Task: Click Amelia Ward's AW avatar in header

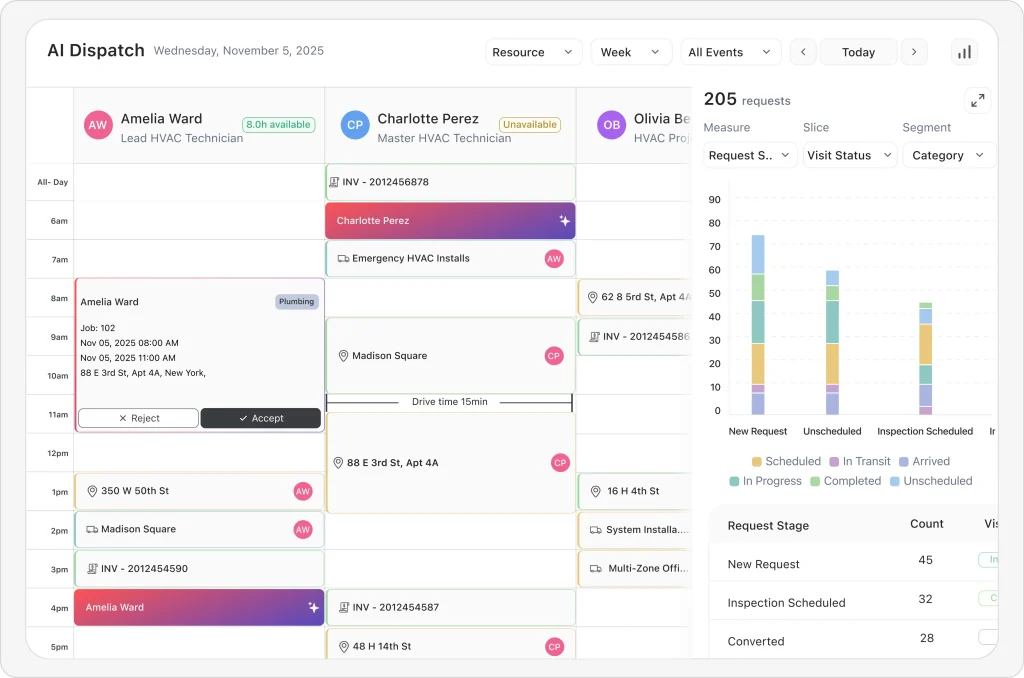Action: (98, 125)
